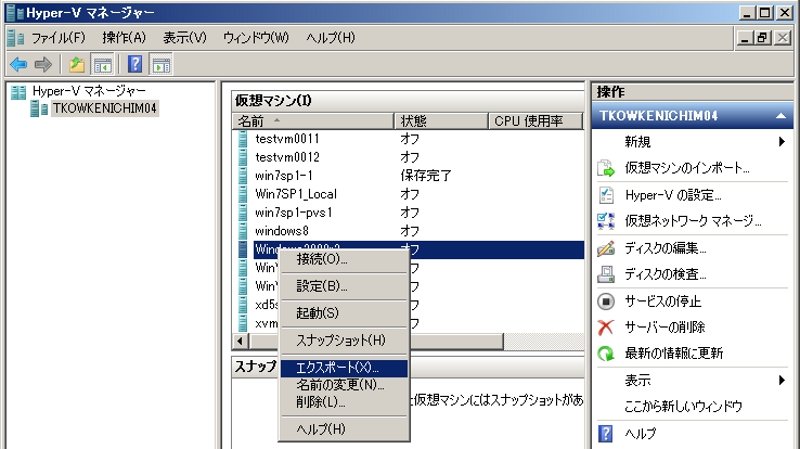Select the Hyper-V マネージャー tree root

pyautogui.click(x=89, y=91)
